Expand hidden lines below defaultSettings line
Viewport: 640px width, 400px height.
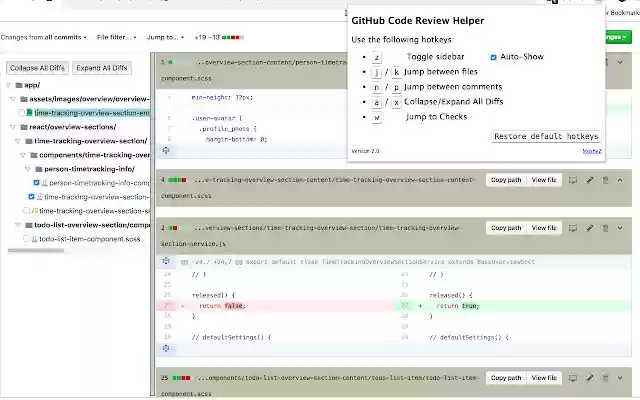point(166,348)
